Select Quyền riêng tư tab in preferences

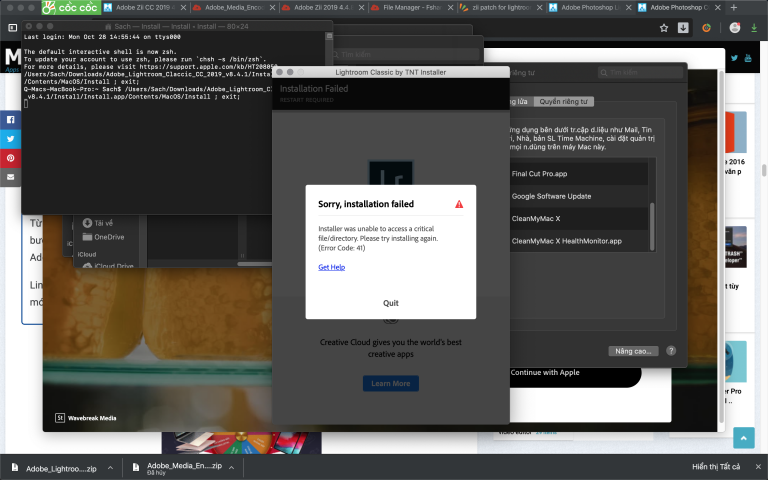tap(563, 101)
